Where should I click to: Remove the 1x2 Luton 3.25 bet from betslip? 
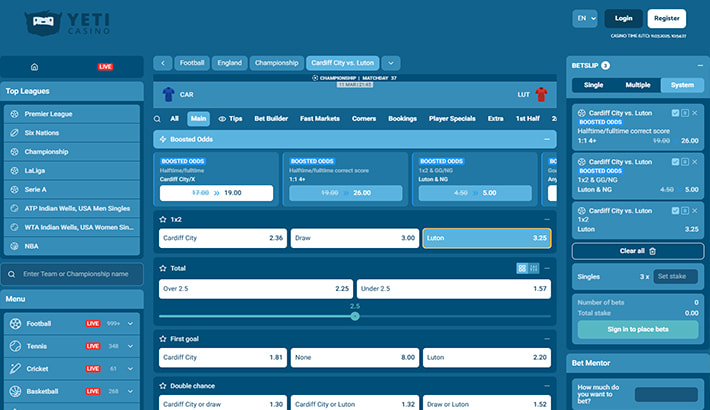click(695, 211)
